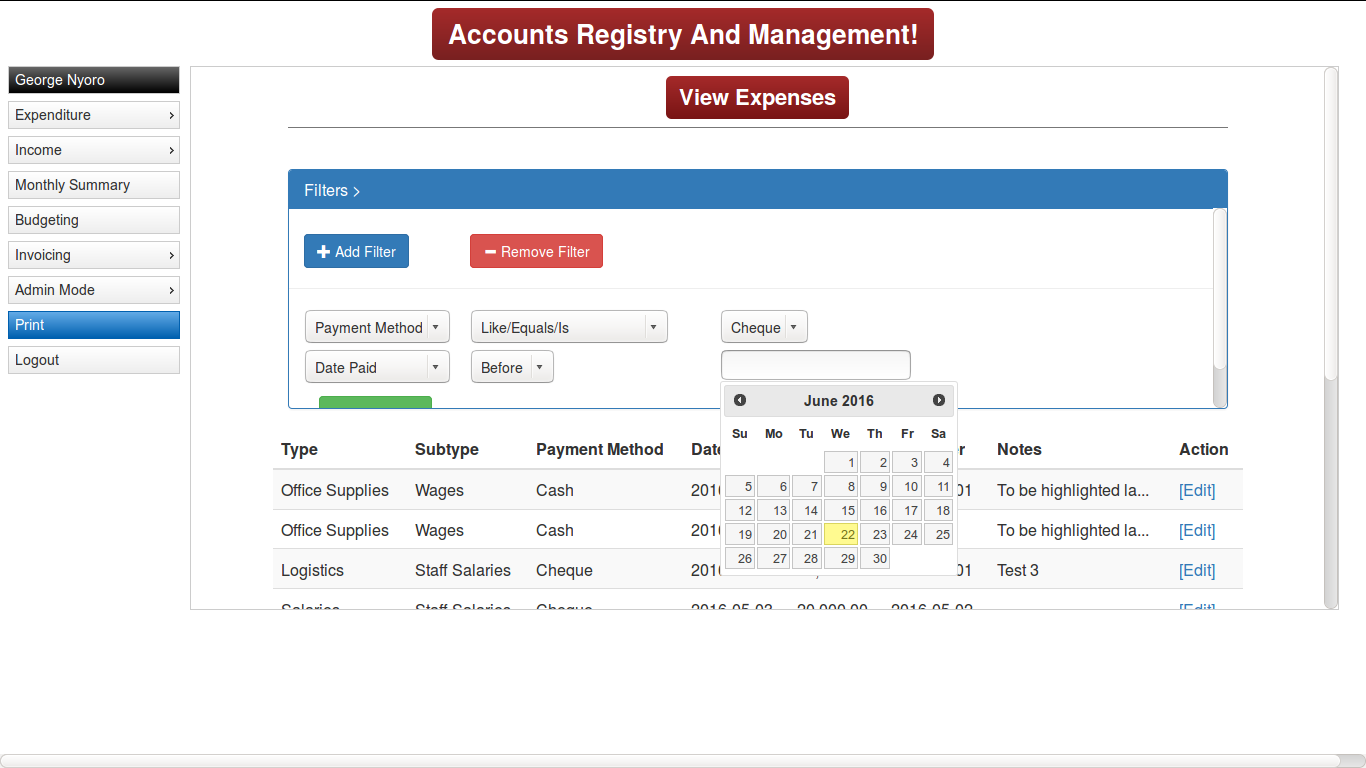Image resolution: width=1366 pixels, height=768 pixels.
Task: Open the Payment Method field dropdown
Action: click(x=377, y=328)
